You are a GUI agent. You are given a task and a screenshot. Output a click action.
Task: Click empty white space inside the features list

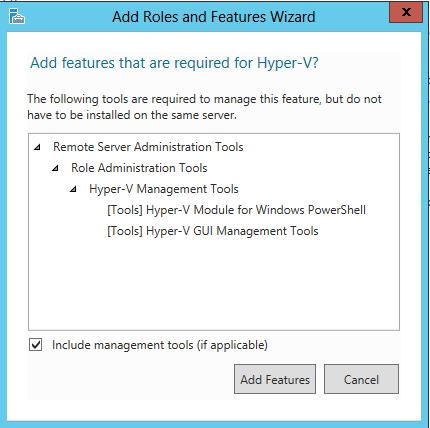click(x=214, y=283)
